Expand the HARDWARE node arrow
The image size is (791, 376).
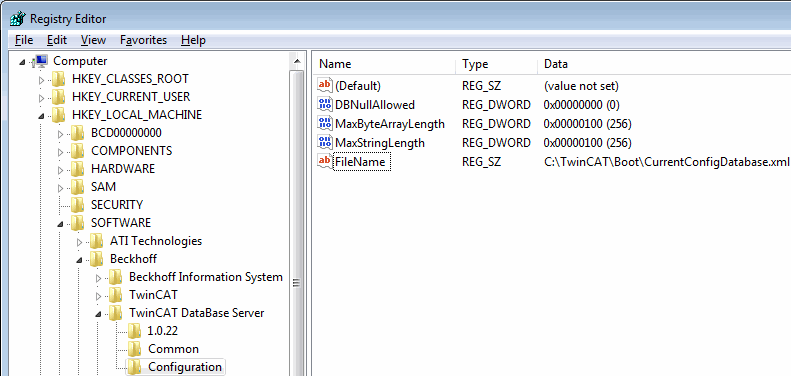pyautogui.click(x=61, y=170)
